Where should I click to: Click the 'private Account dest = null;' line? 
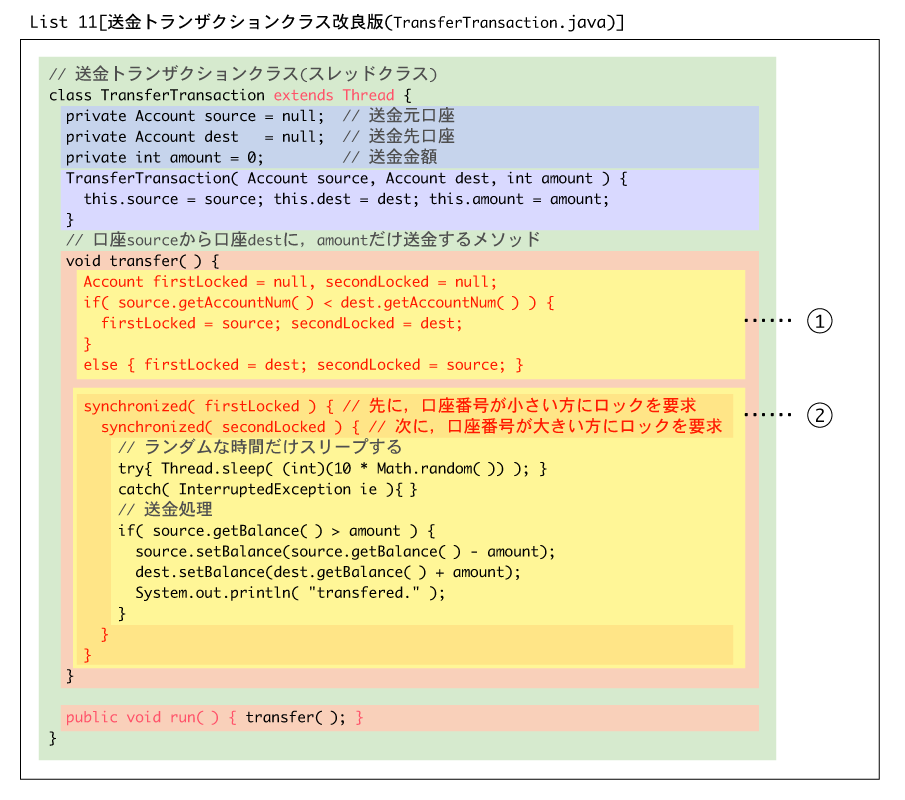[x=195, y=137]
